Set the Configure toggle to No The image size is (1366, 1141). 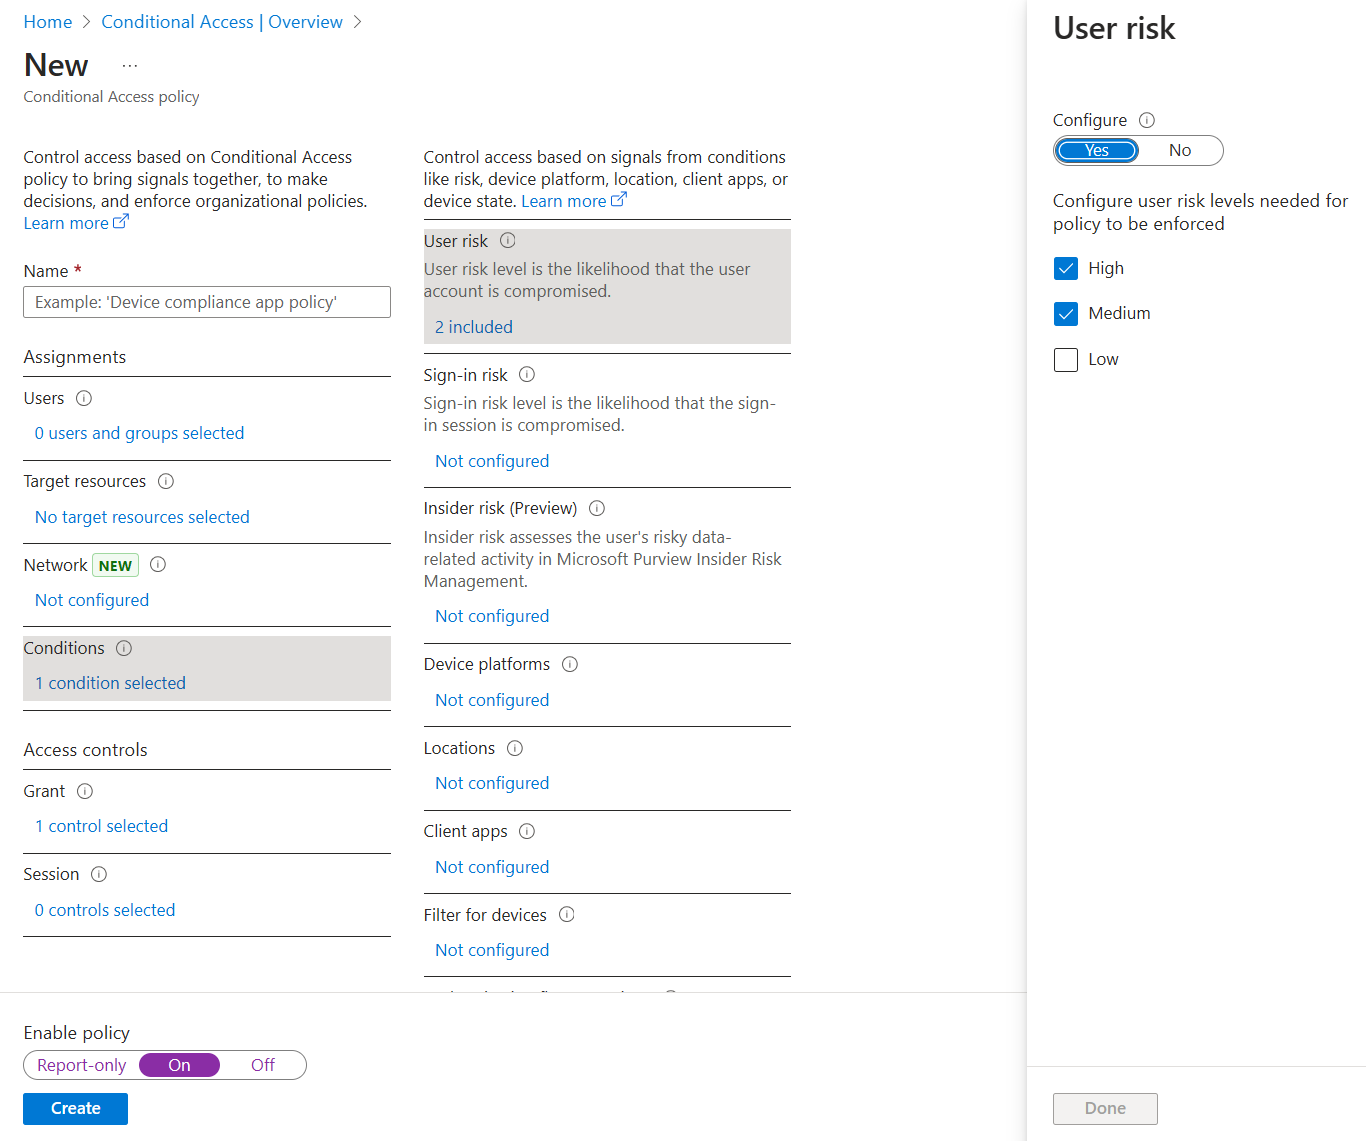[1180, 150]
